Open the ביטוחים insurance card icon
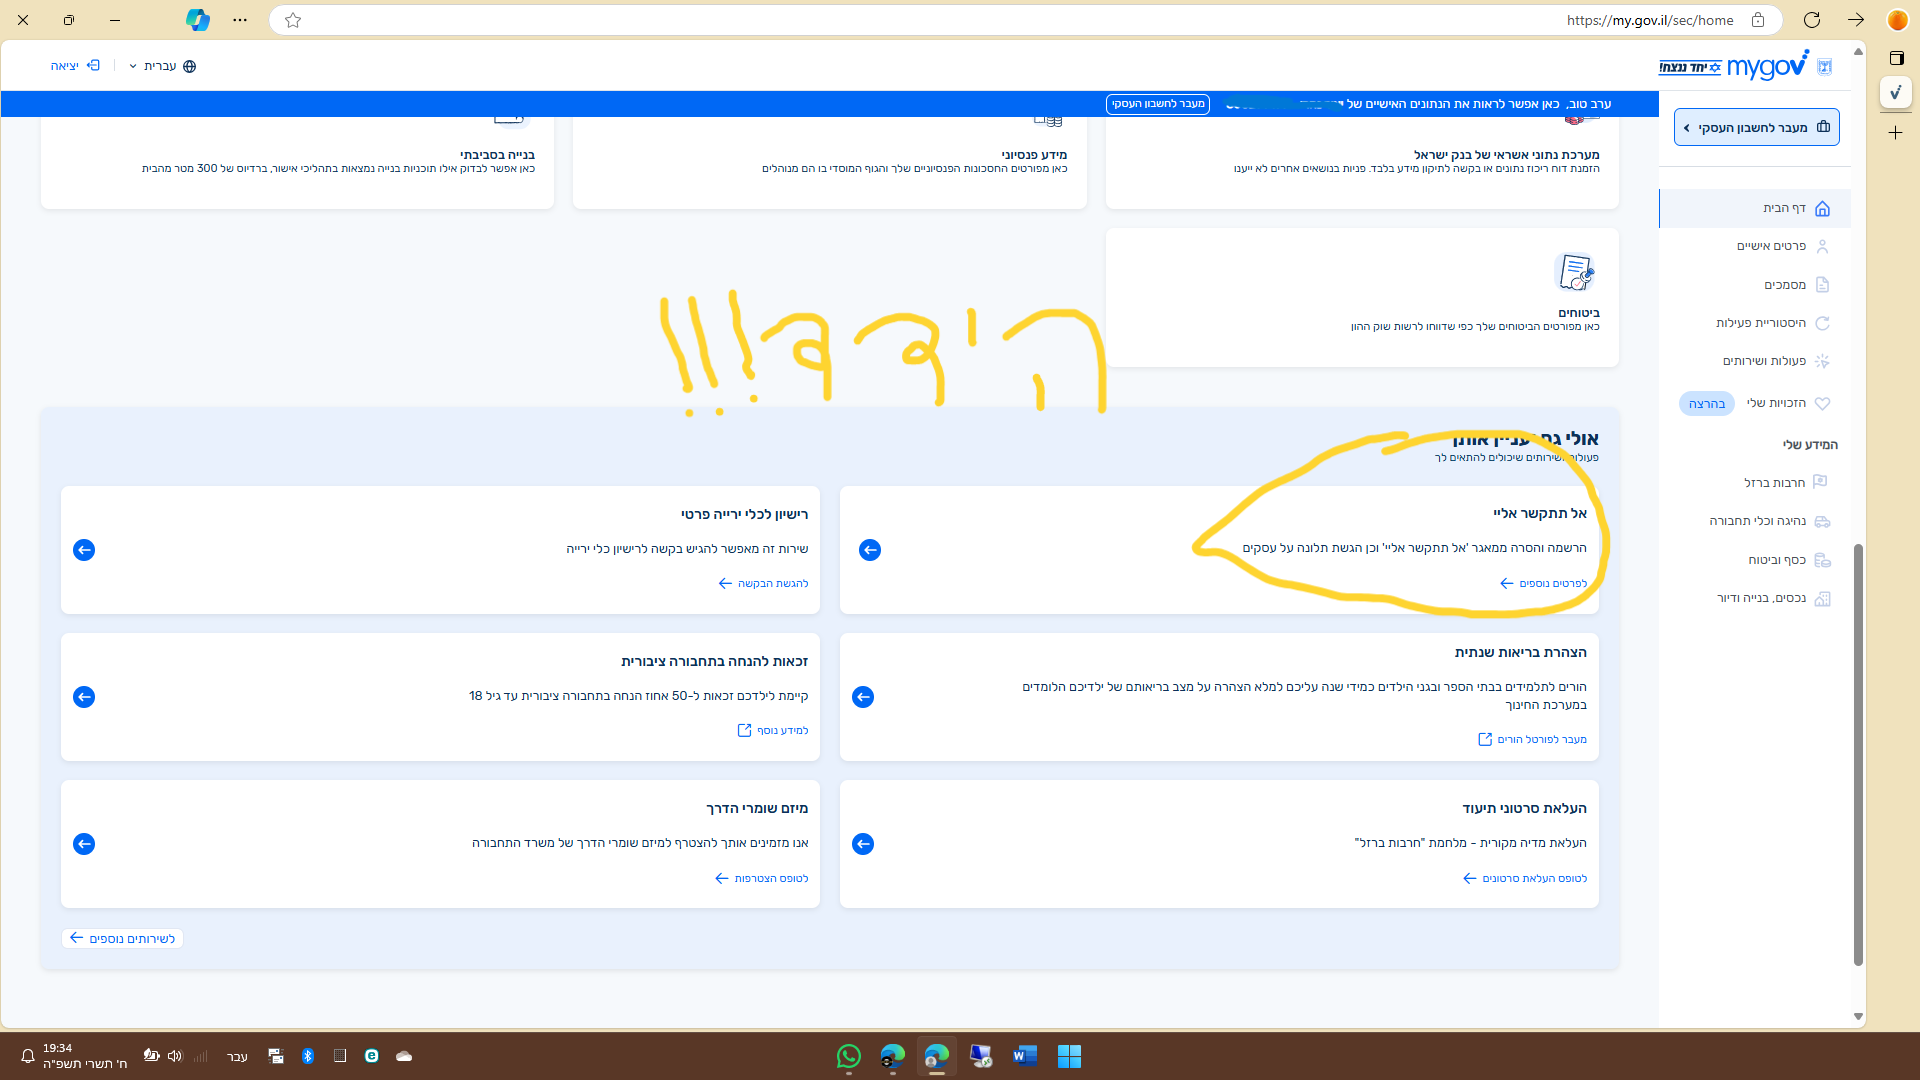The height and width of the screenshot is (1080, 1920). 1575,272
